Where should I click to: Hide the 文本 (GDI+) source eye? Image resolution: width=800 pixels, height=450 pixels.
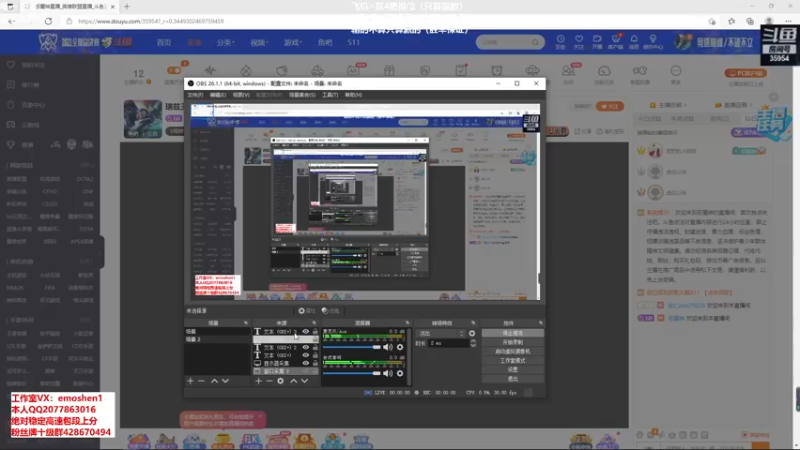[x=306, y=355]
